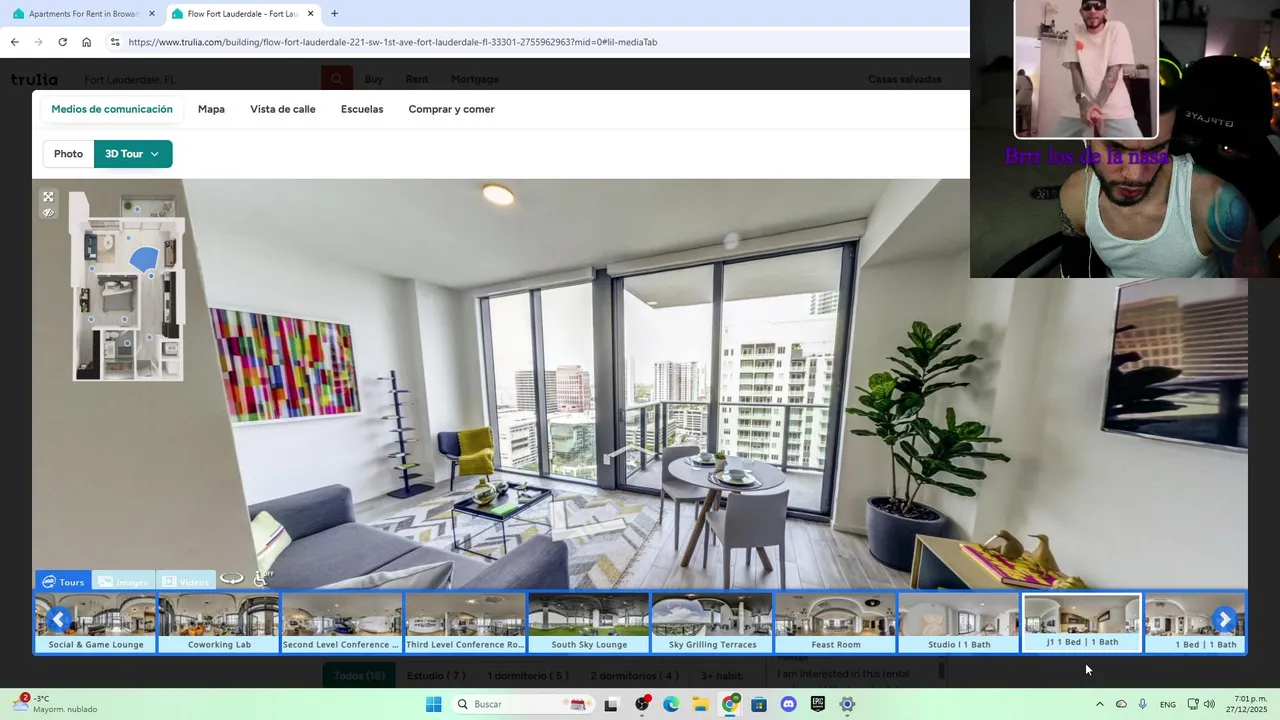Open a new browser tab
Viewport: 1280px width, 720px height.
coord(334,14)
